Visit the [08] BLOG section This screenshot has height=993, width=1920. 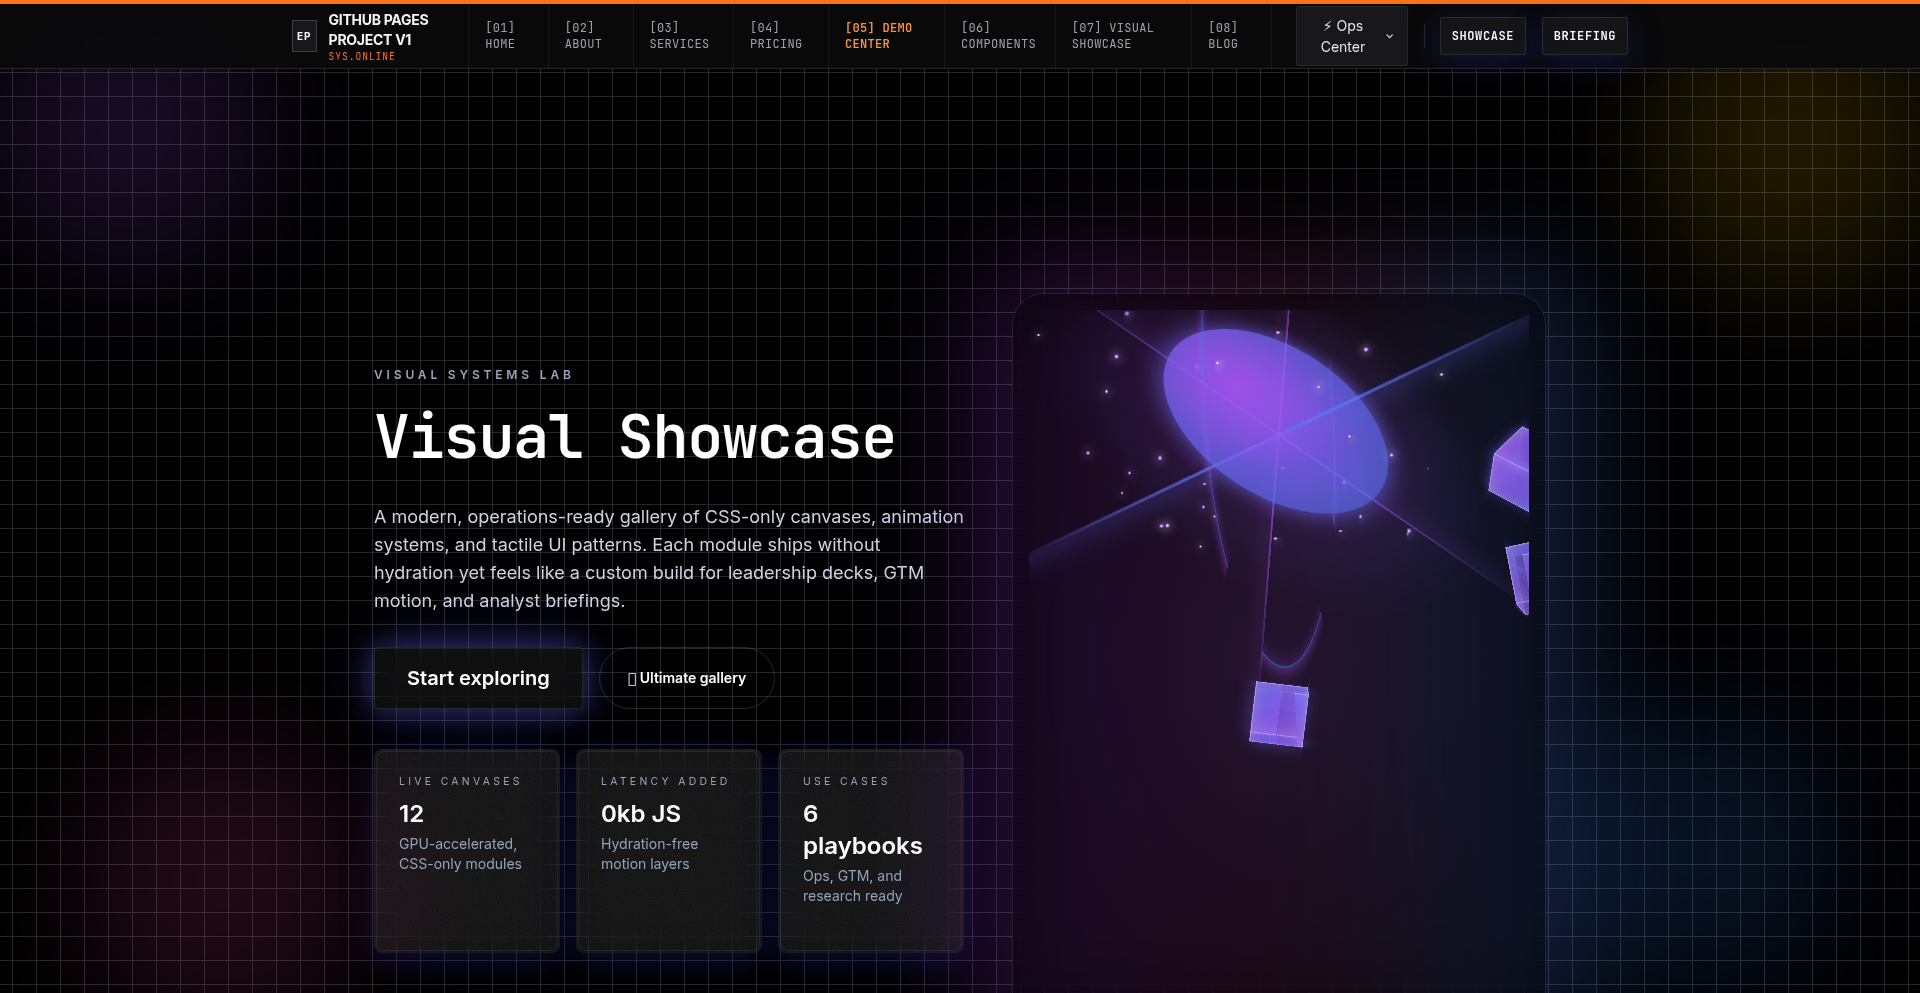coord(1222,36)
